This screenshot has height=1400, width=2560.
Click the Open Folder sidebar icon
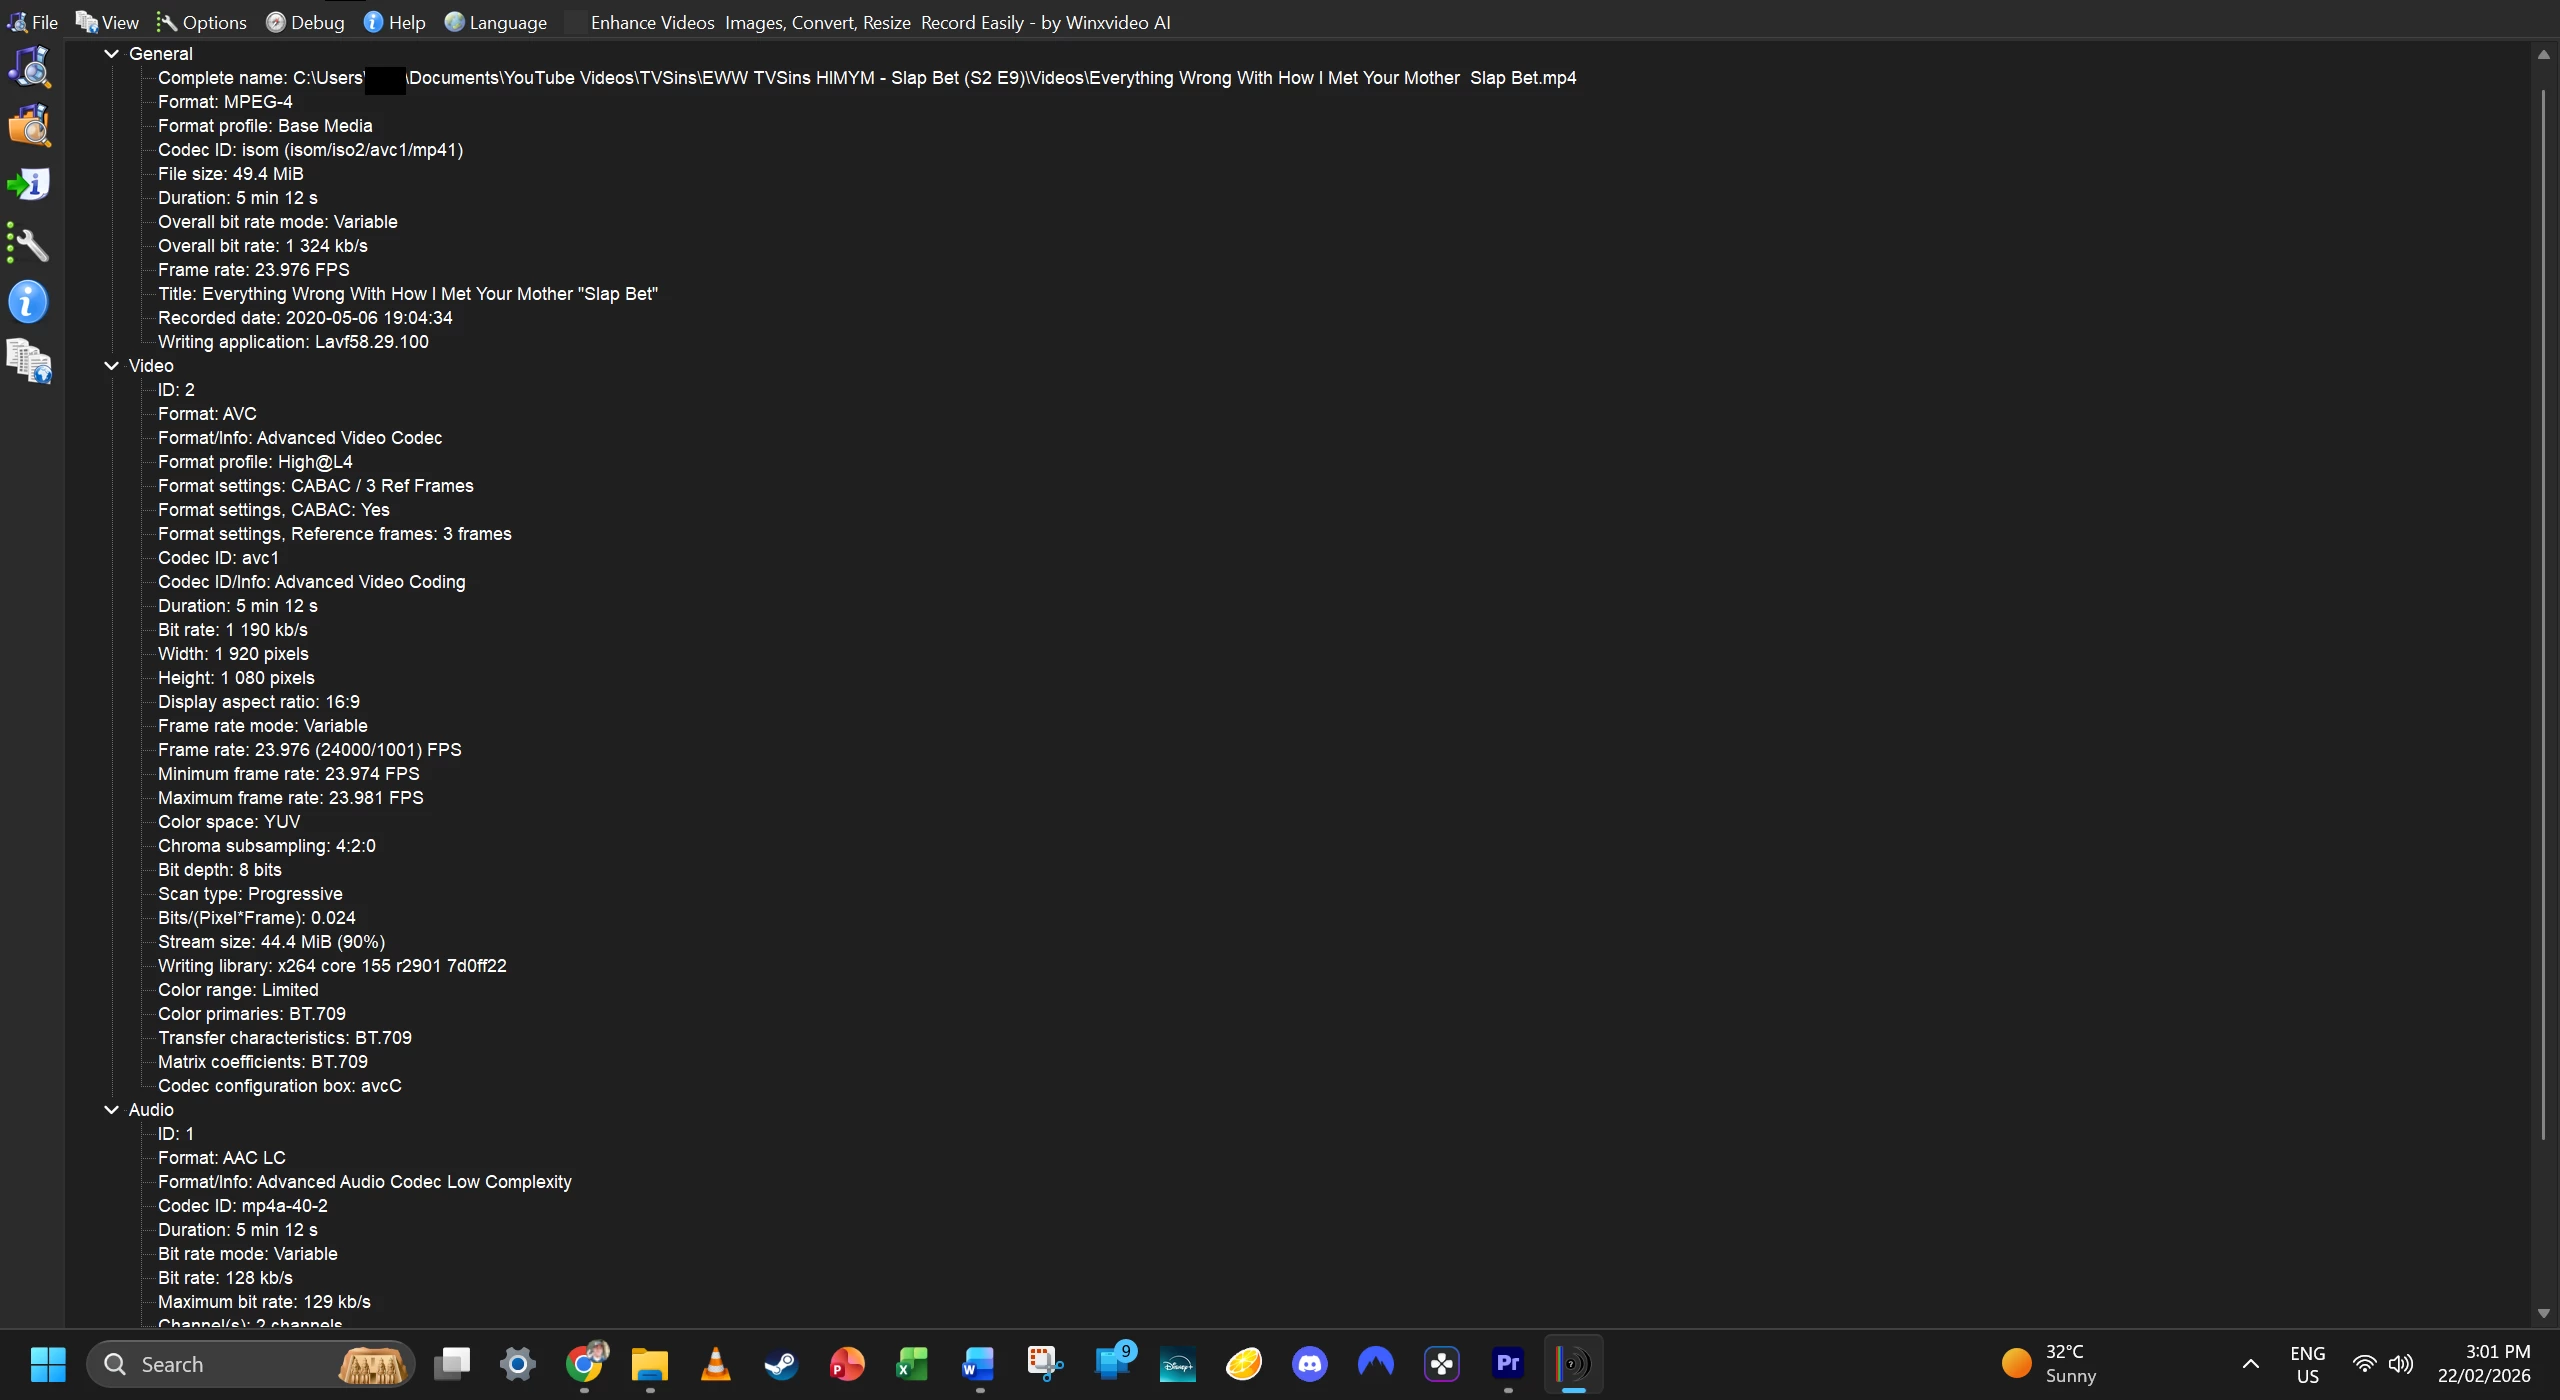30,126
